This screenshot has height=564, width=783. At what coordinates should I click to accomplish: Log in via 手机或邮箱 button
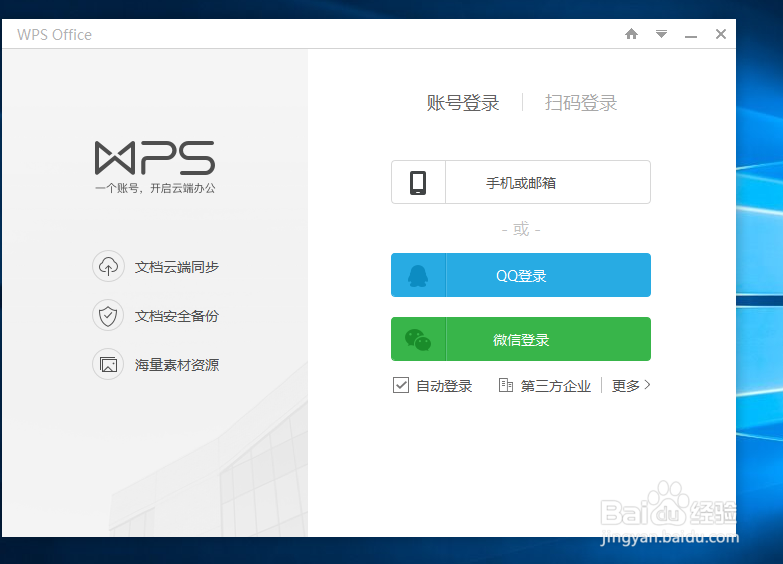click(521, 182)
